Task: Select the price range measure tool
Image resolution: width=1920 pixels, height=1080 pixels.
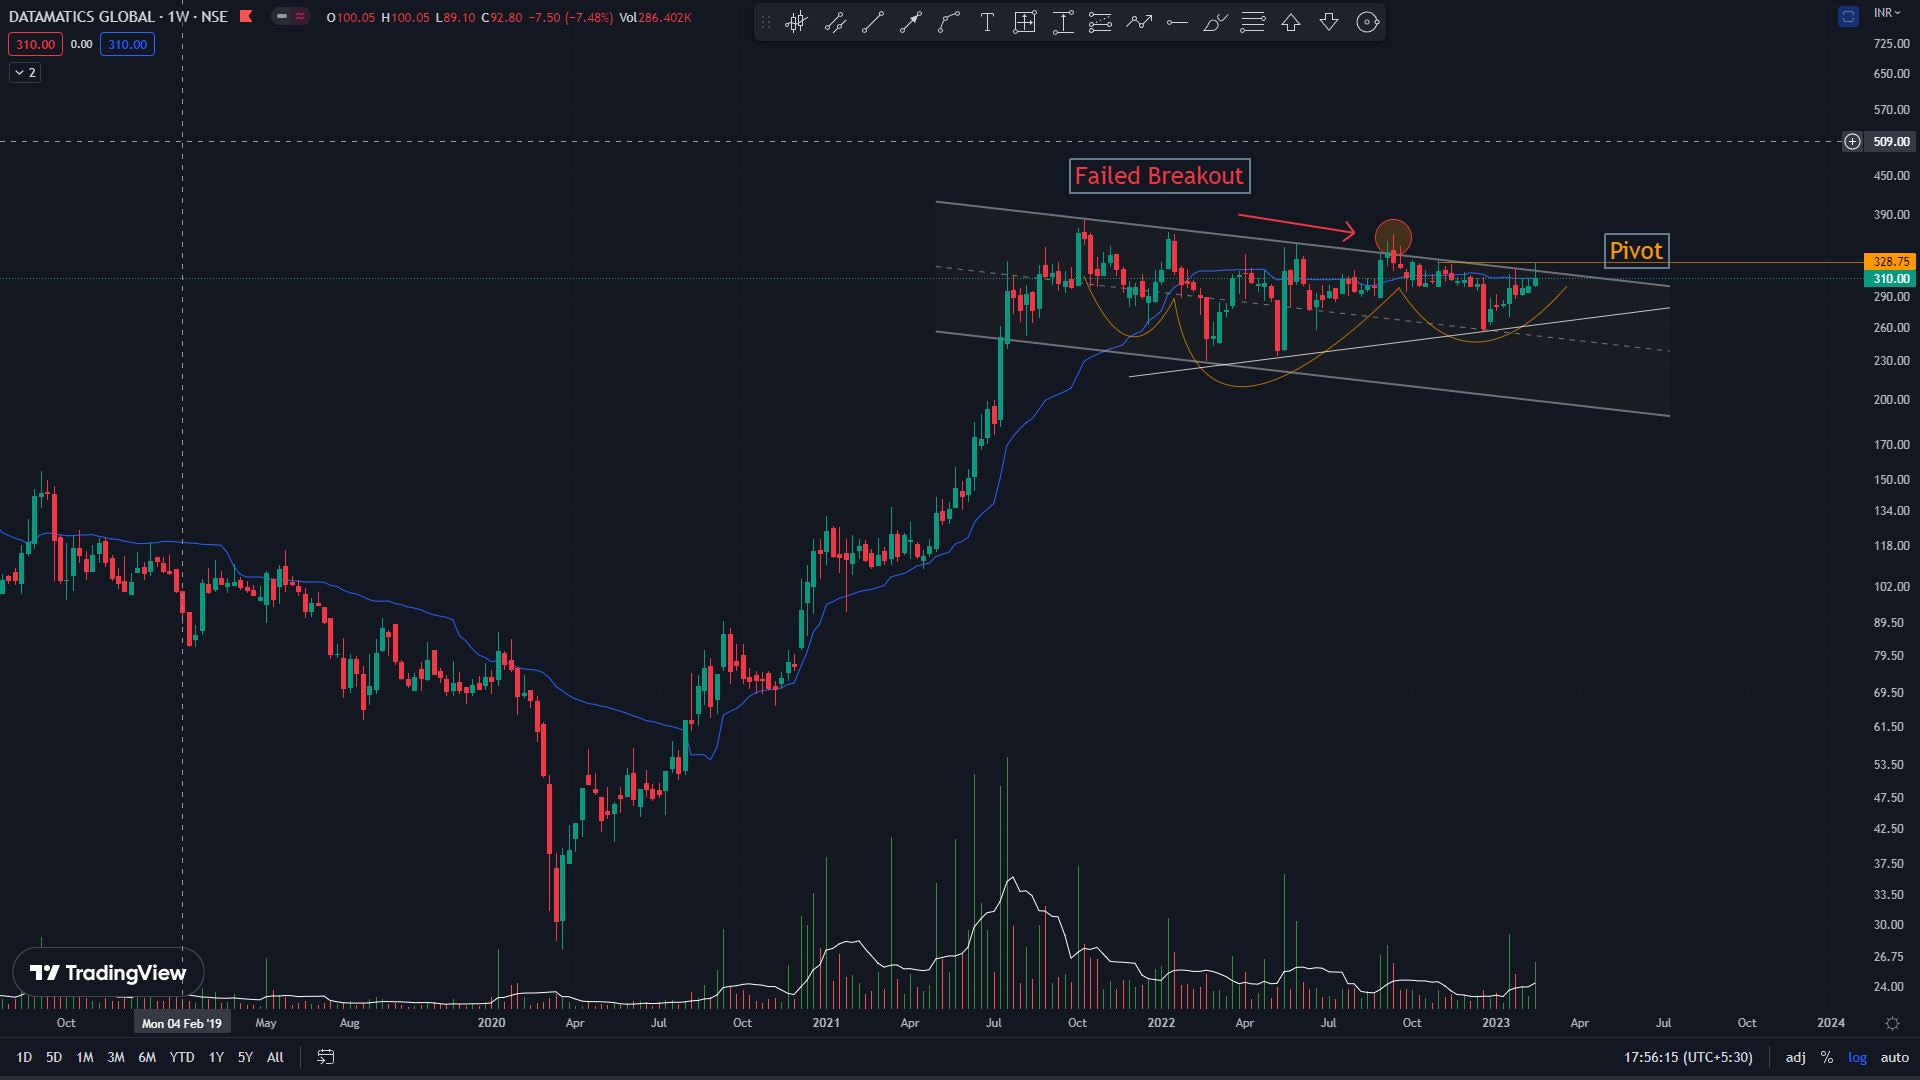Action: coord(1025,22)
